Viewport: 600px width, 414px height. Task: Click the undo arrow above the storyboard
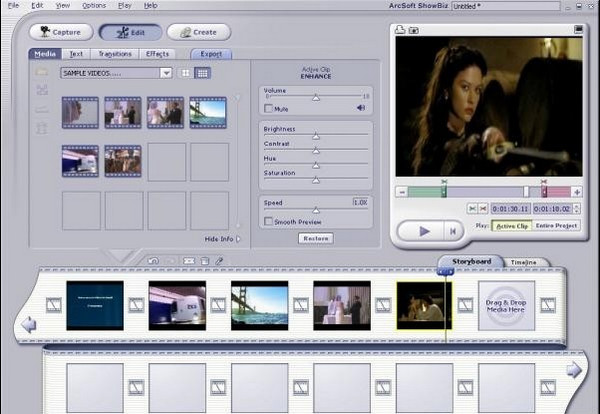point(153,261)
